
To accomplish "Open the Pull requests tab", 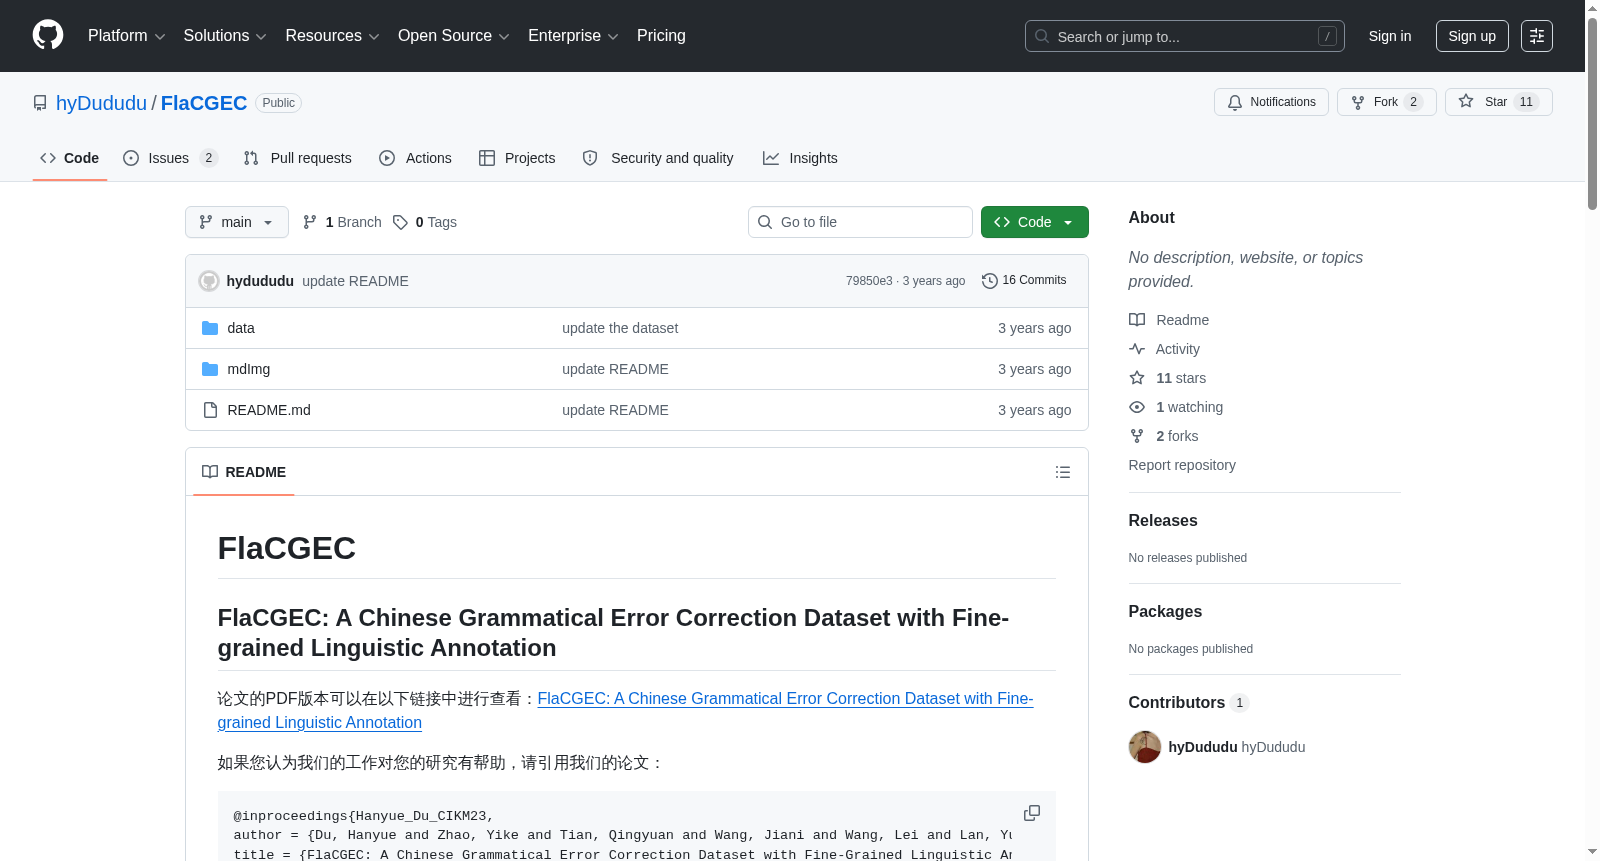I will point(298,158).
